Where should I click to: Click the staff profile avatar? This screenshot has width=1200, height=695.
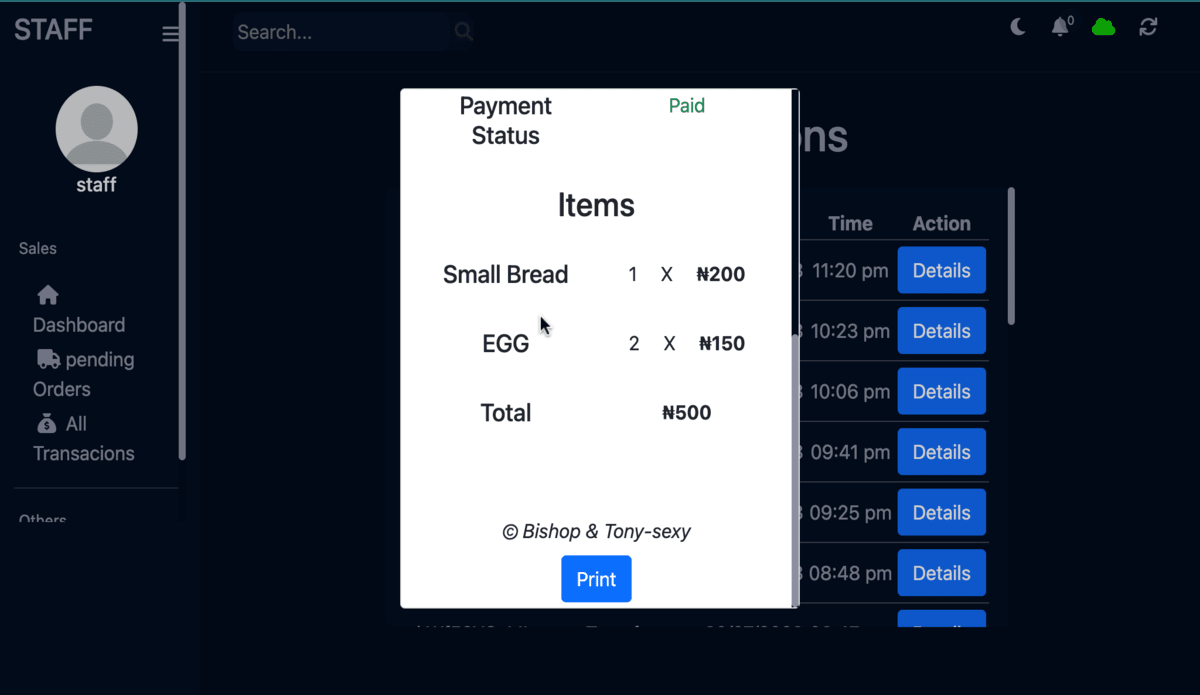click(x=96, y=128)
